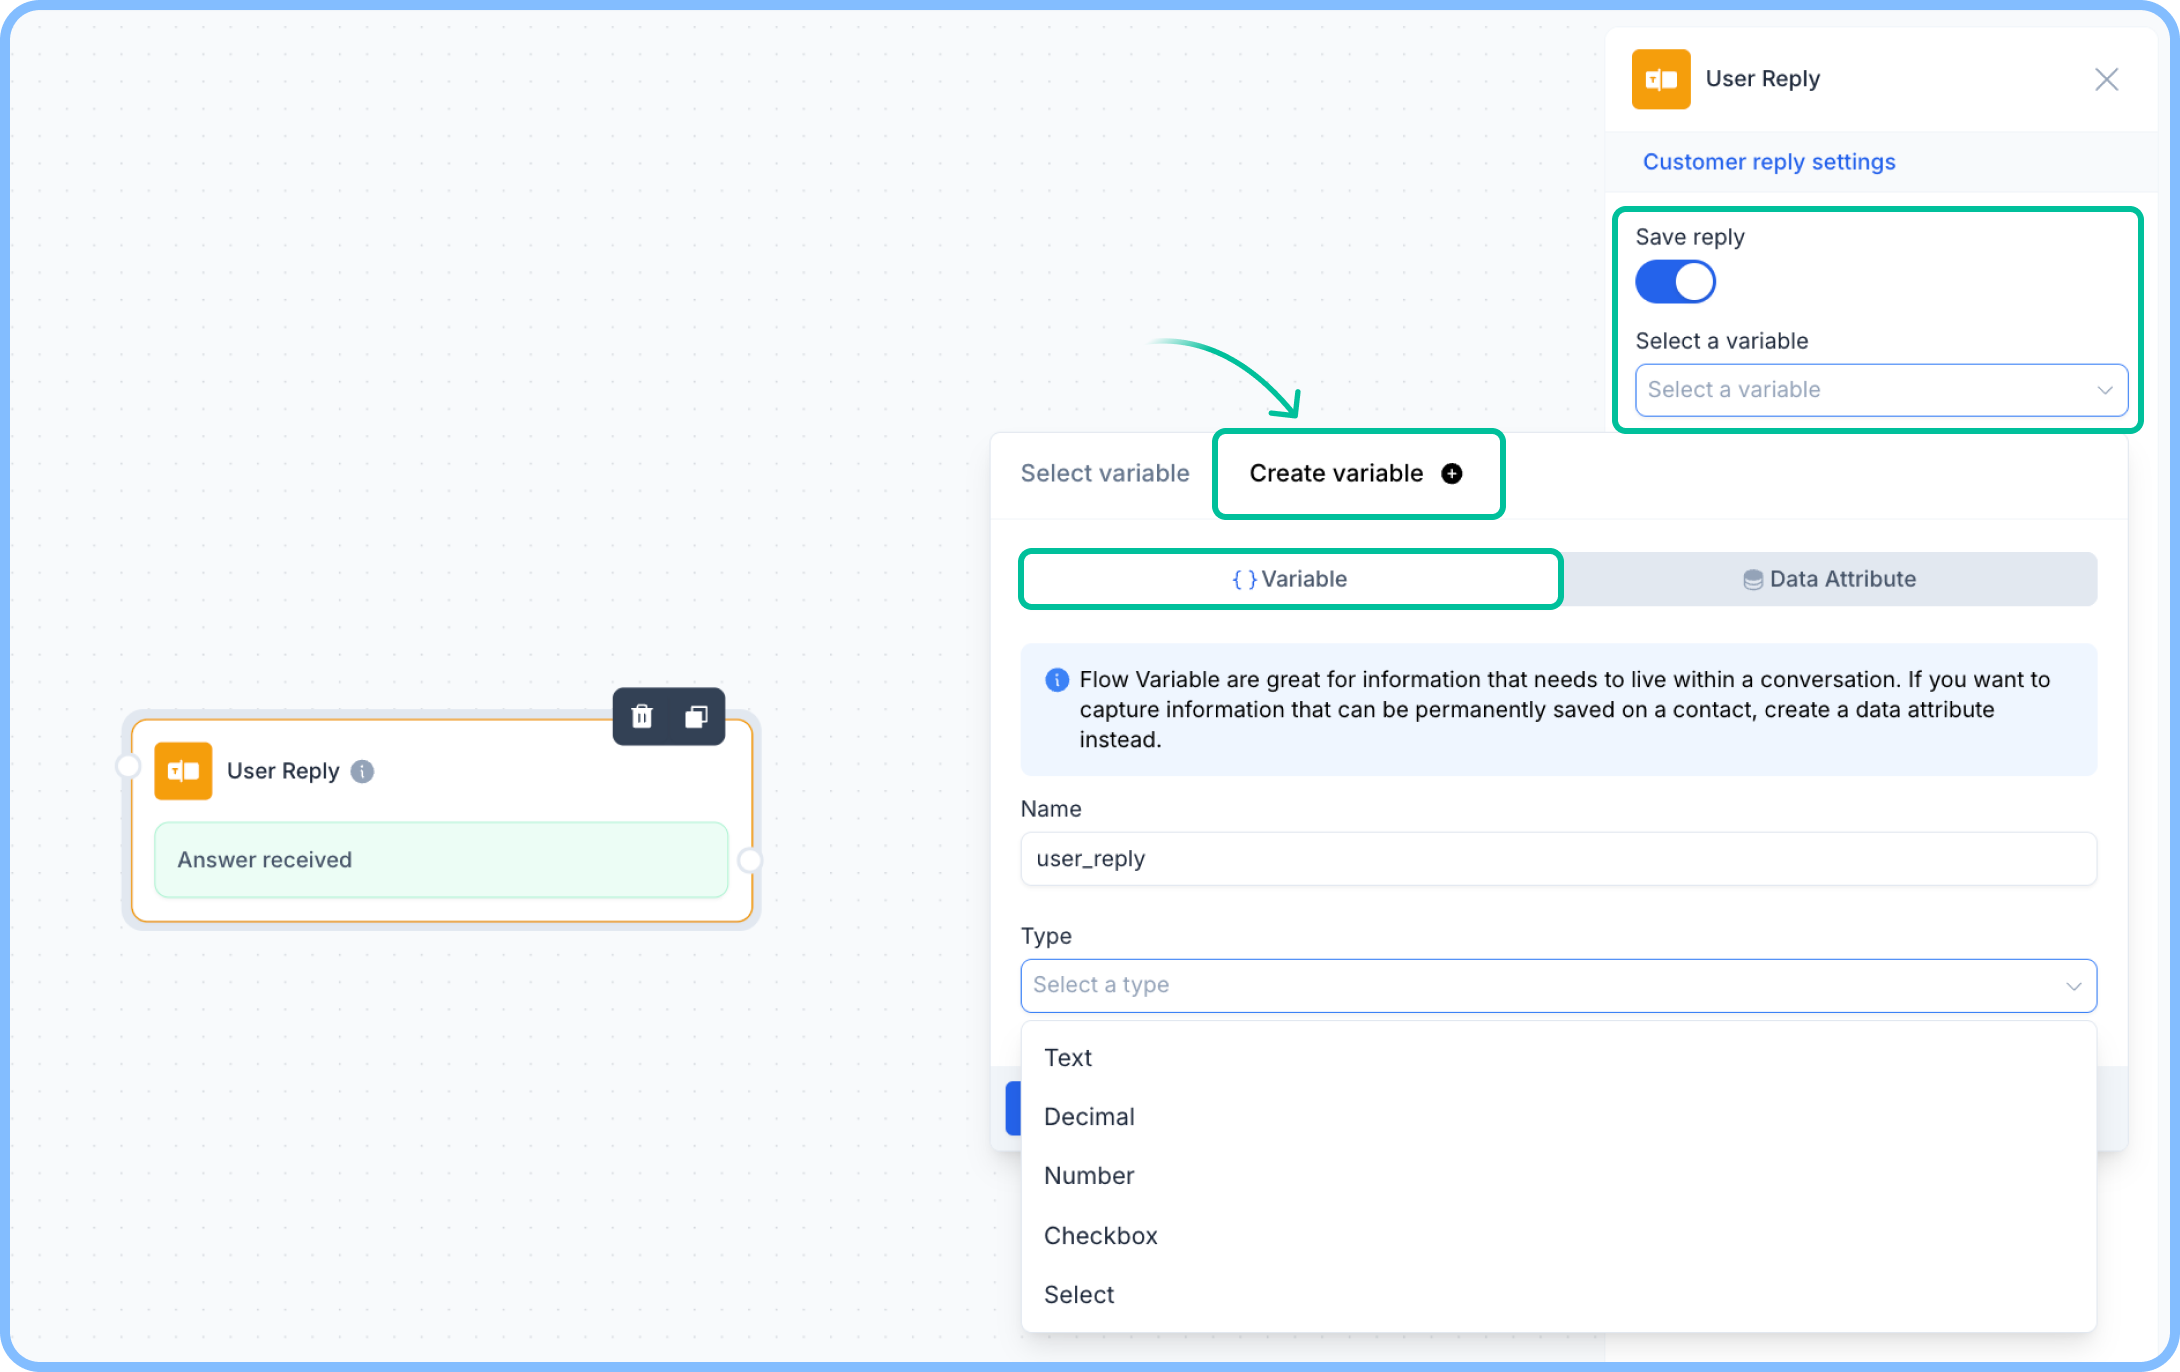Choose Decimal from the type options

[x=1089, y=1117]
